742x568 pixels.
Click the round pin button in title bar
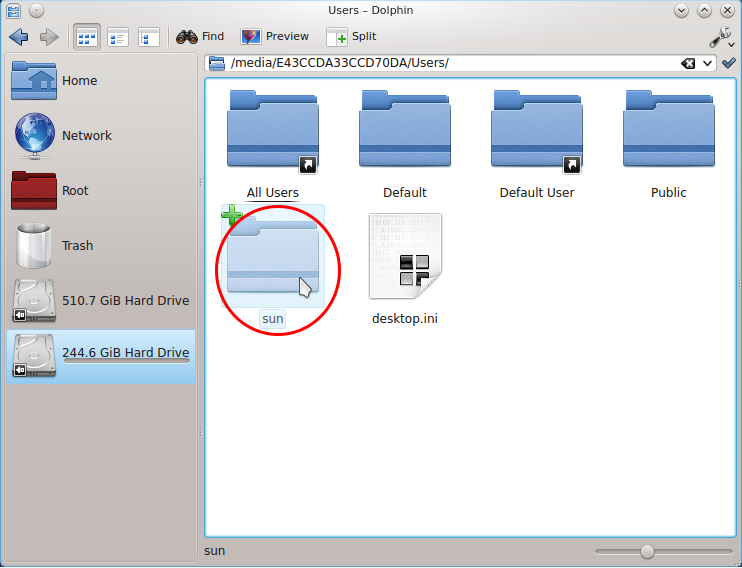pyautogui.click(x=36, y=10)
